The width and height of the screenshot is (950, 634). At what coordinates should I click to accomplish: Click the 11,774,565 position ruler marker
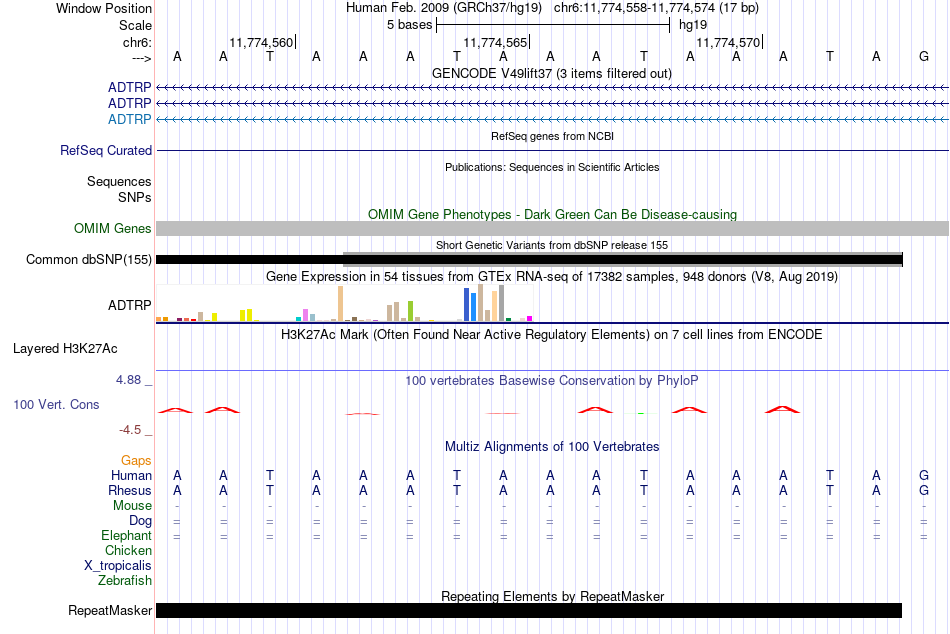[496, 42]
